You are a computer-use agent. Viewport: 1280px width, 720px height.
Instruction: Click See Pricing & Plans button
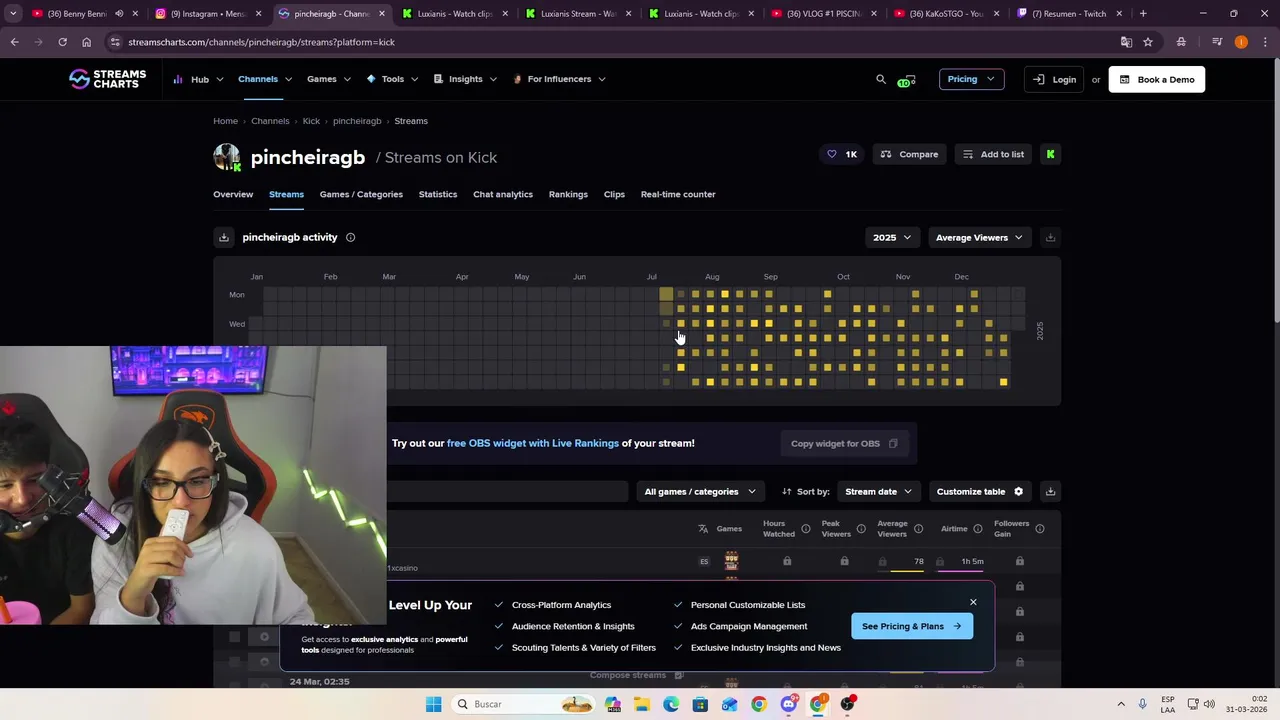pos(911,626)
